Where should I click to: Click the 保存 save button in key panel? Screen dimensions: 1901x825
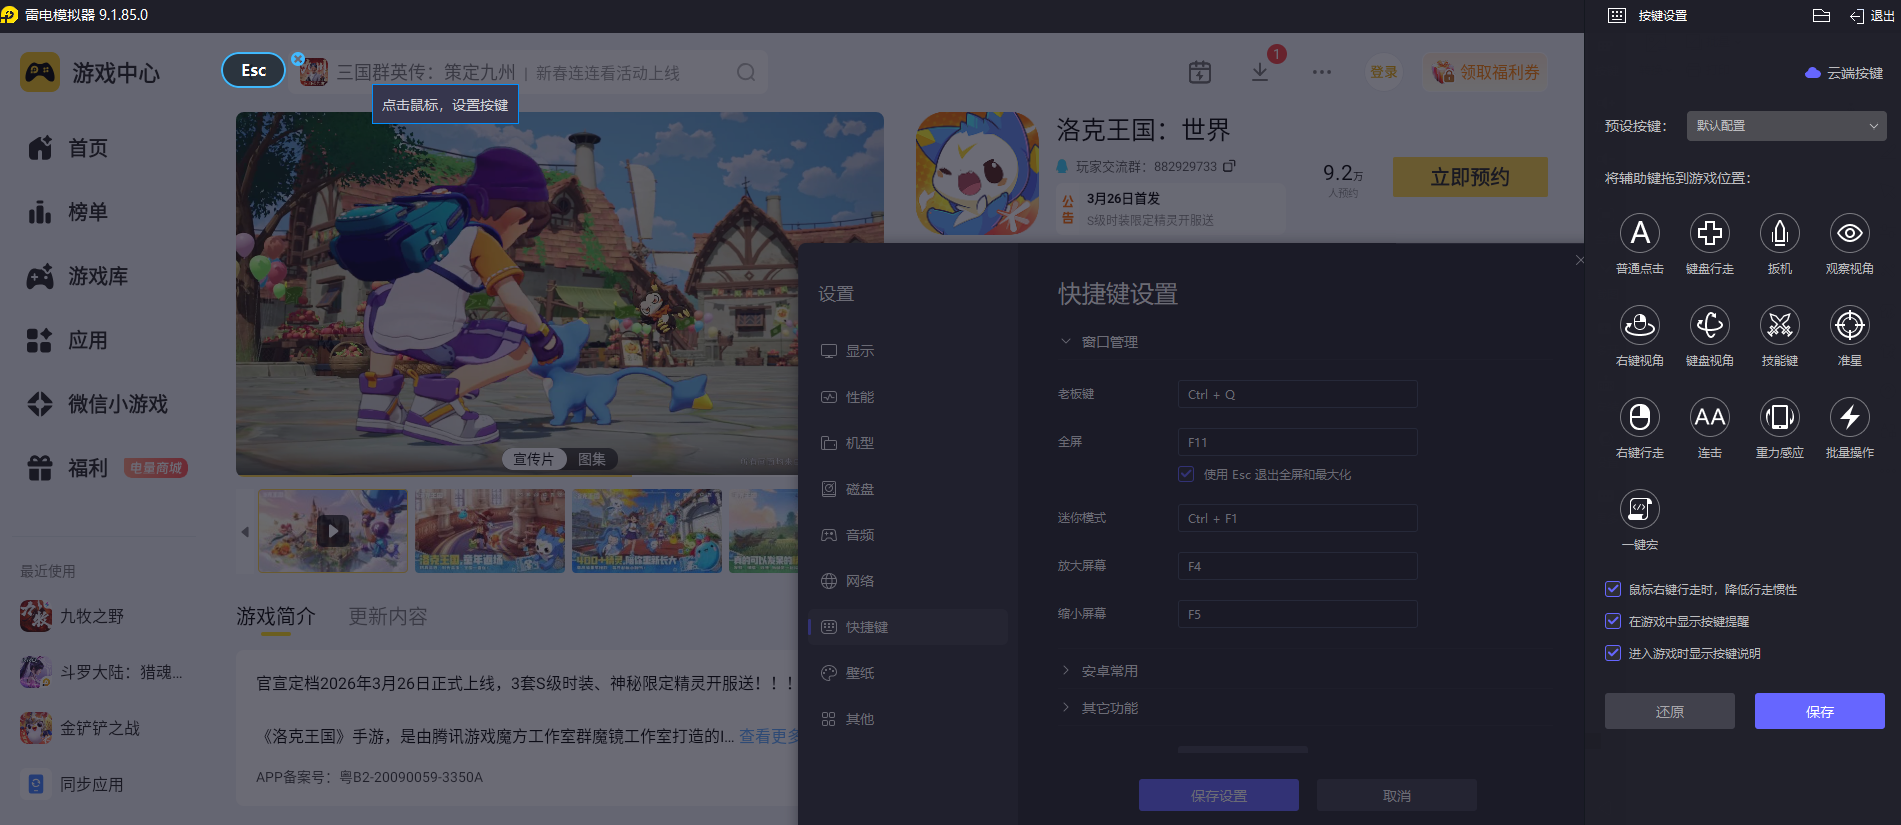1820,711
